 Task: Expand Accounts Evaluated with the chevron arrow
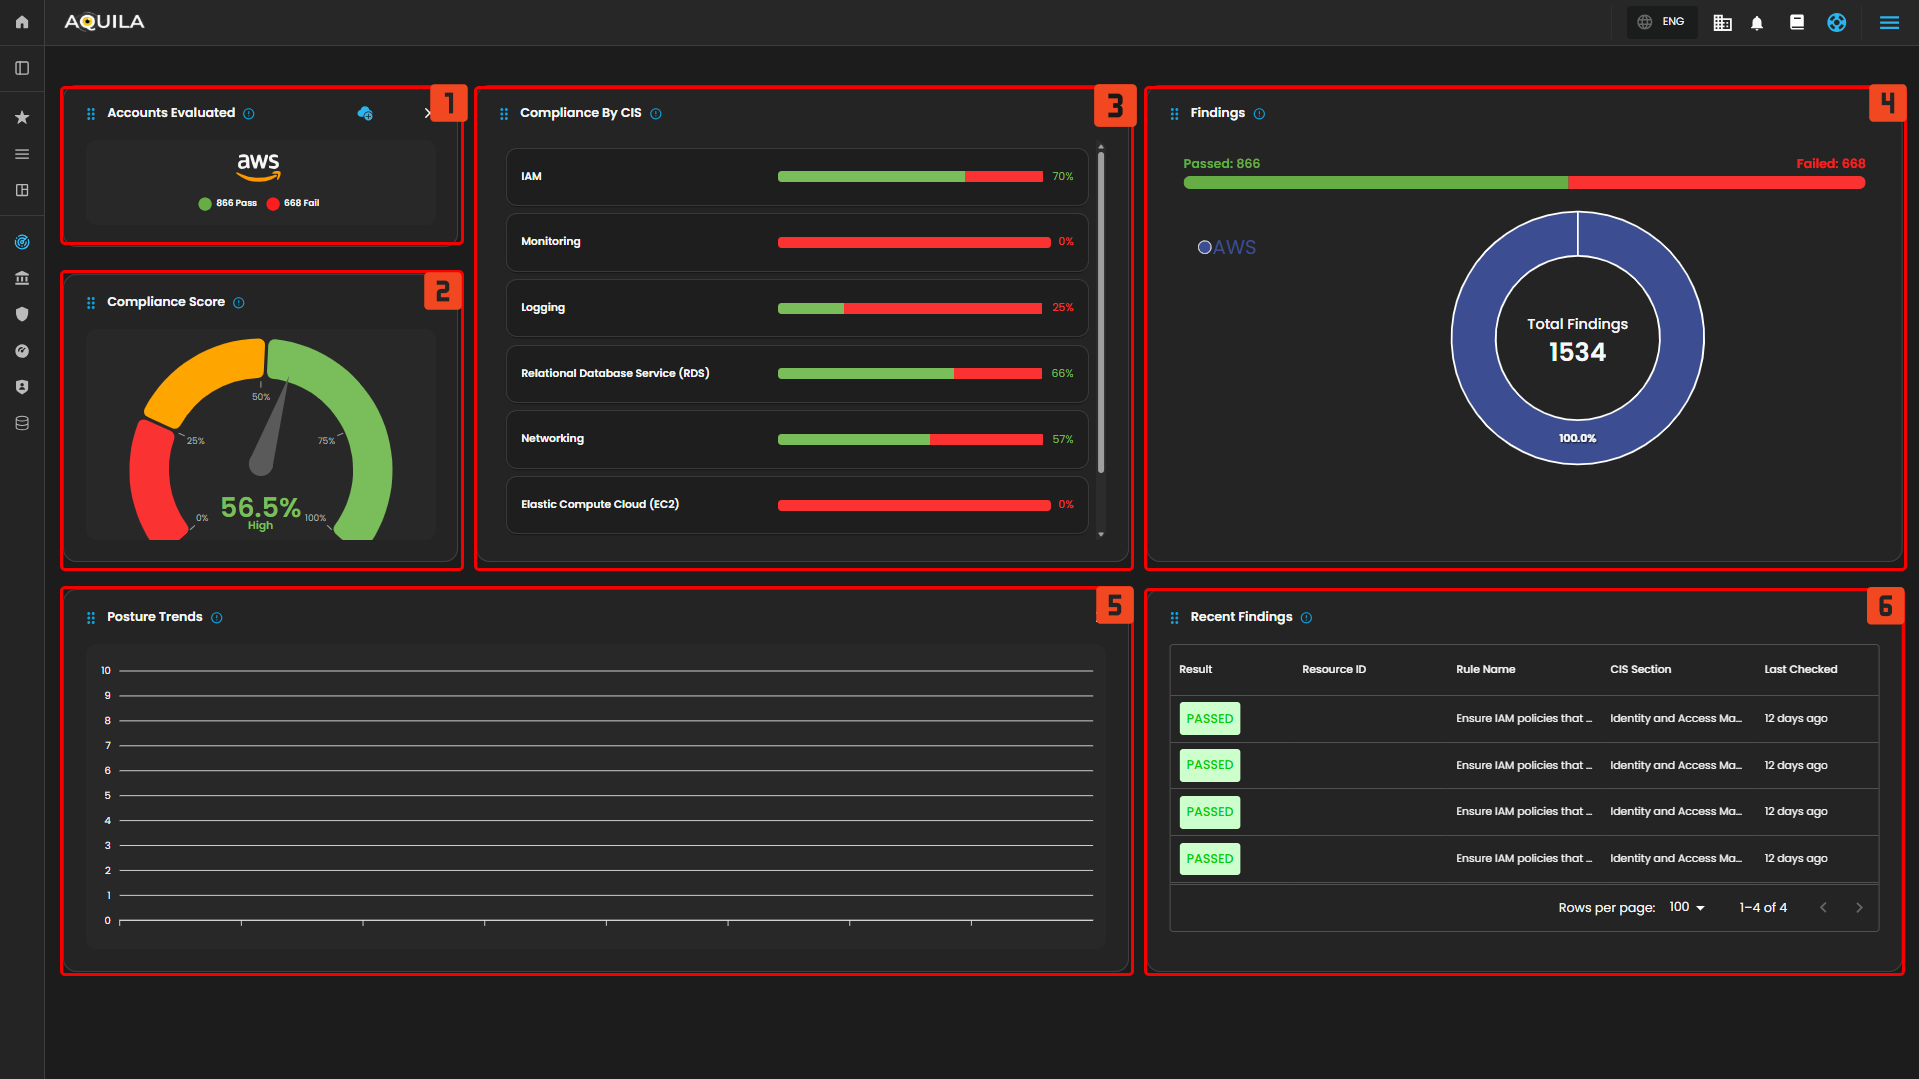(x=427, y=113)
